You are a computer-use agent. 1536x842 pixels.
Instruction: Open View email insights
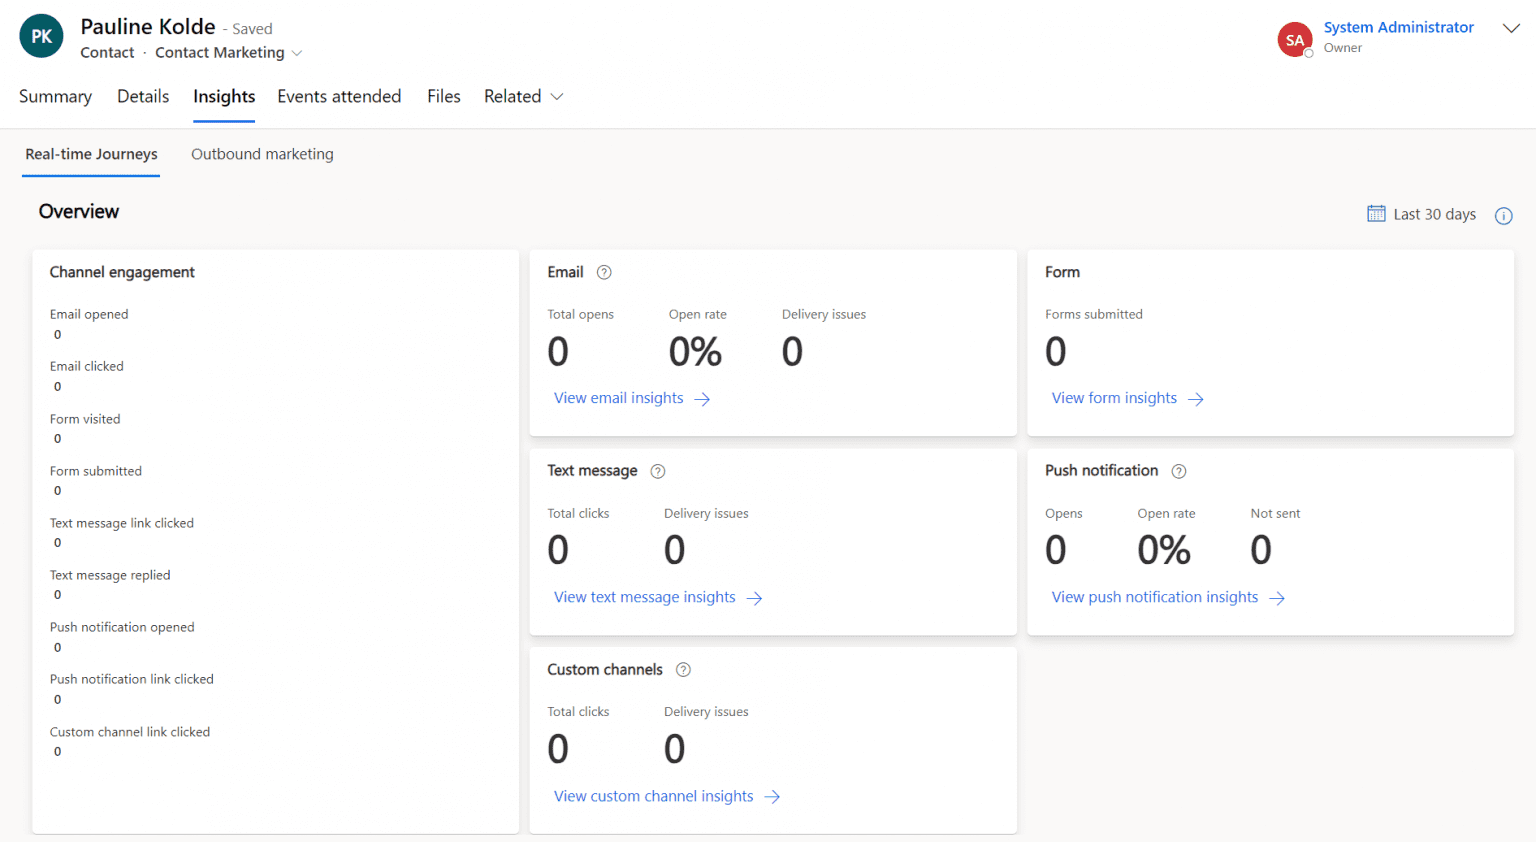pos(618,397)
